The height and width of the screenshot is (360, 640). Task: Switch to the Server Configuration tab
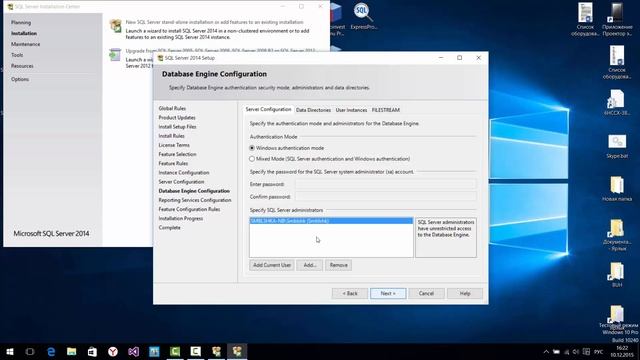tap(268, 109)
